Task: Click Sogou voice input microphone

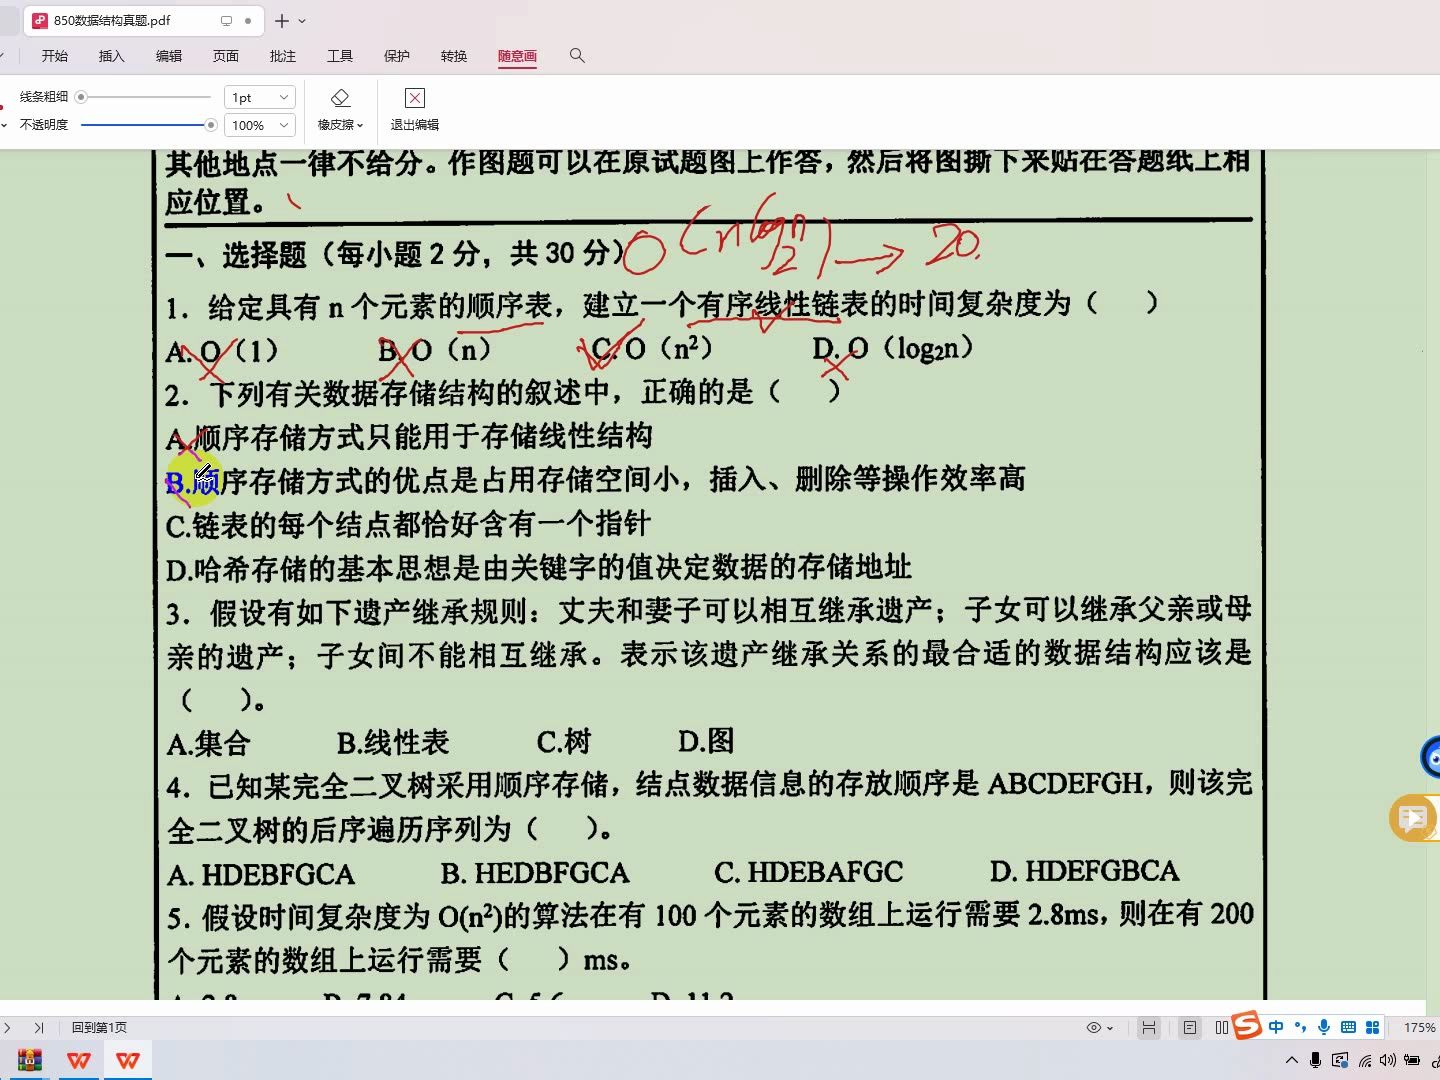Action: click(x=1324, y=1027)
